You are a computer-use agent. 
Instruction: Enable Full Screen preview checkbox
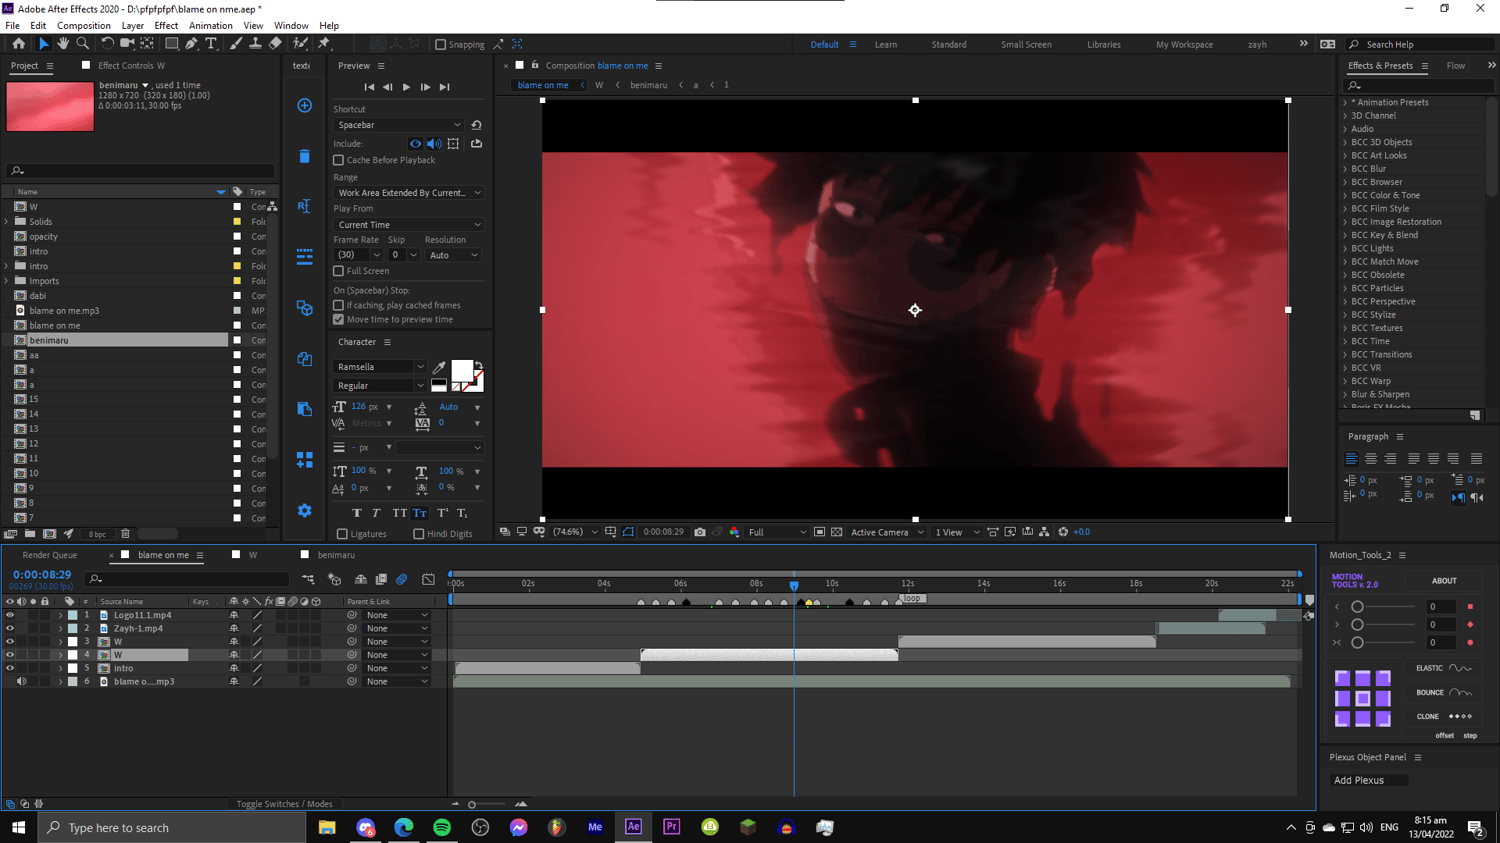[338, 271]
